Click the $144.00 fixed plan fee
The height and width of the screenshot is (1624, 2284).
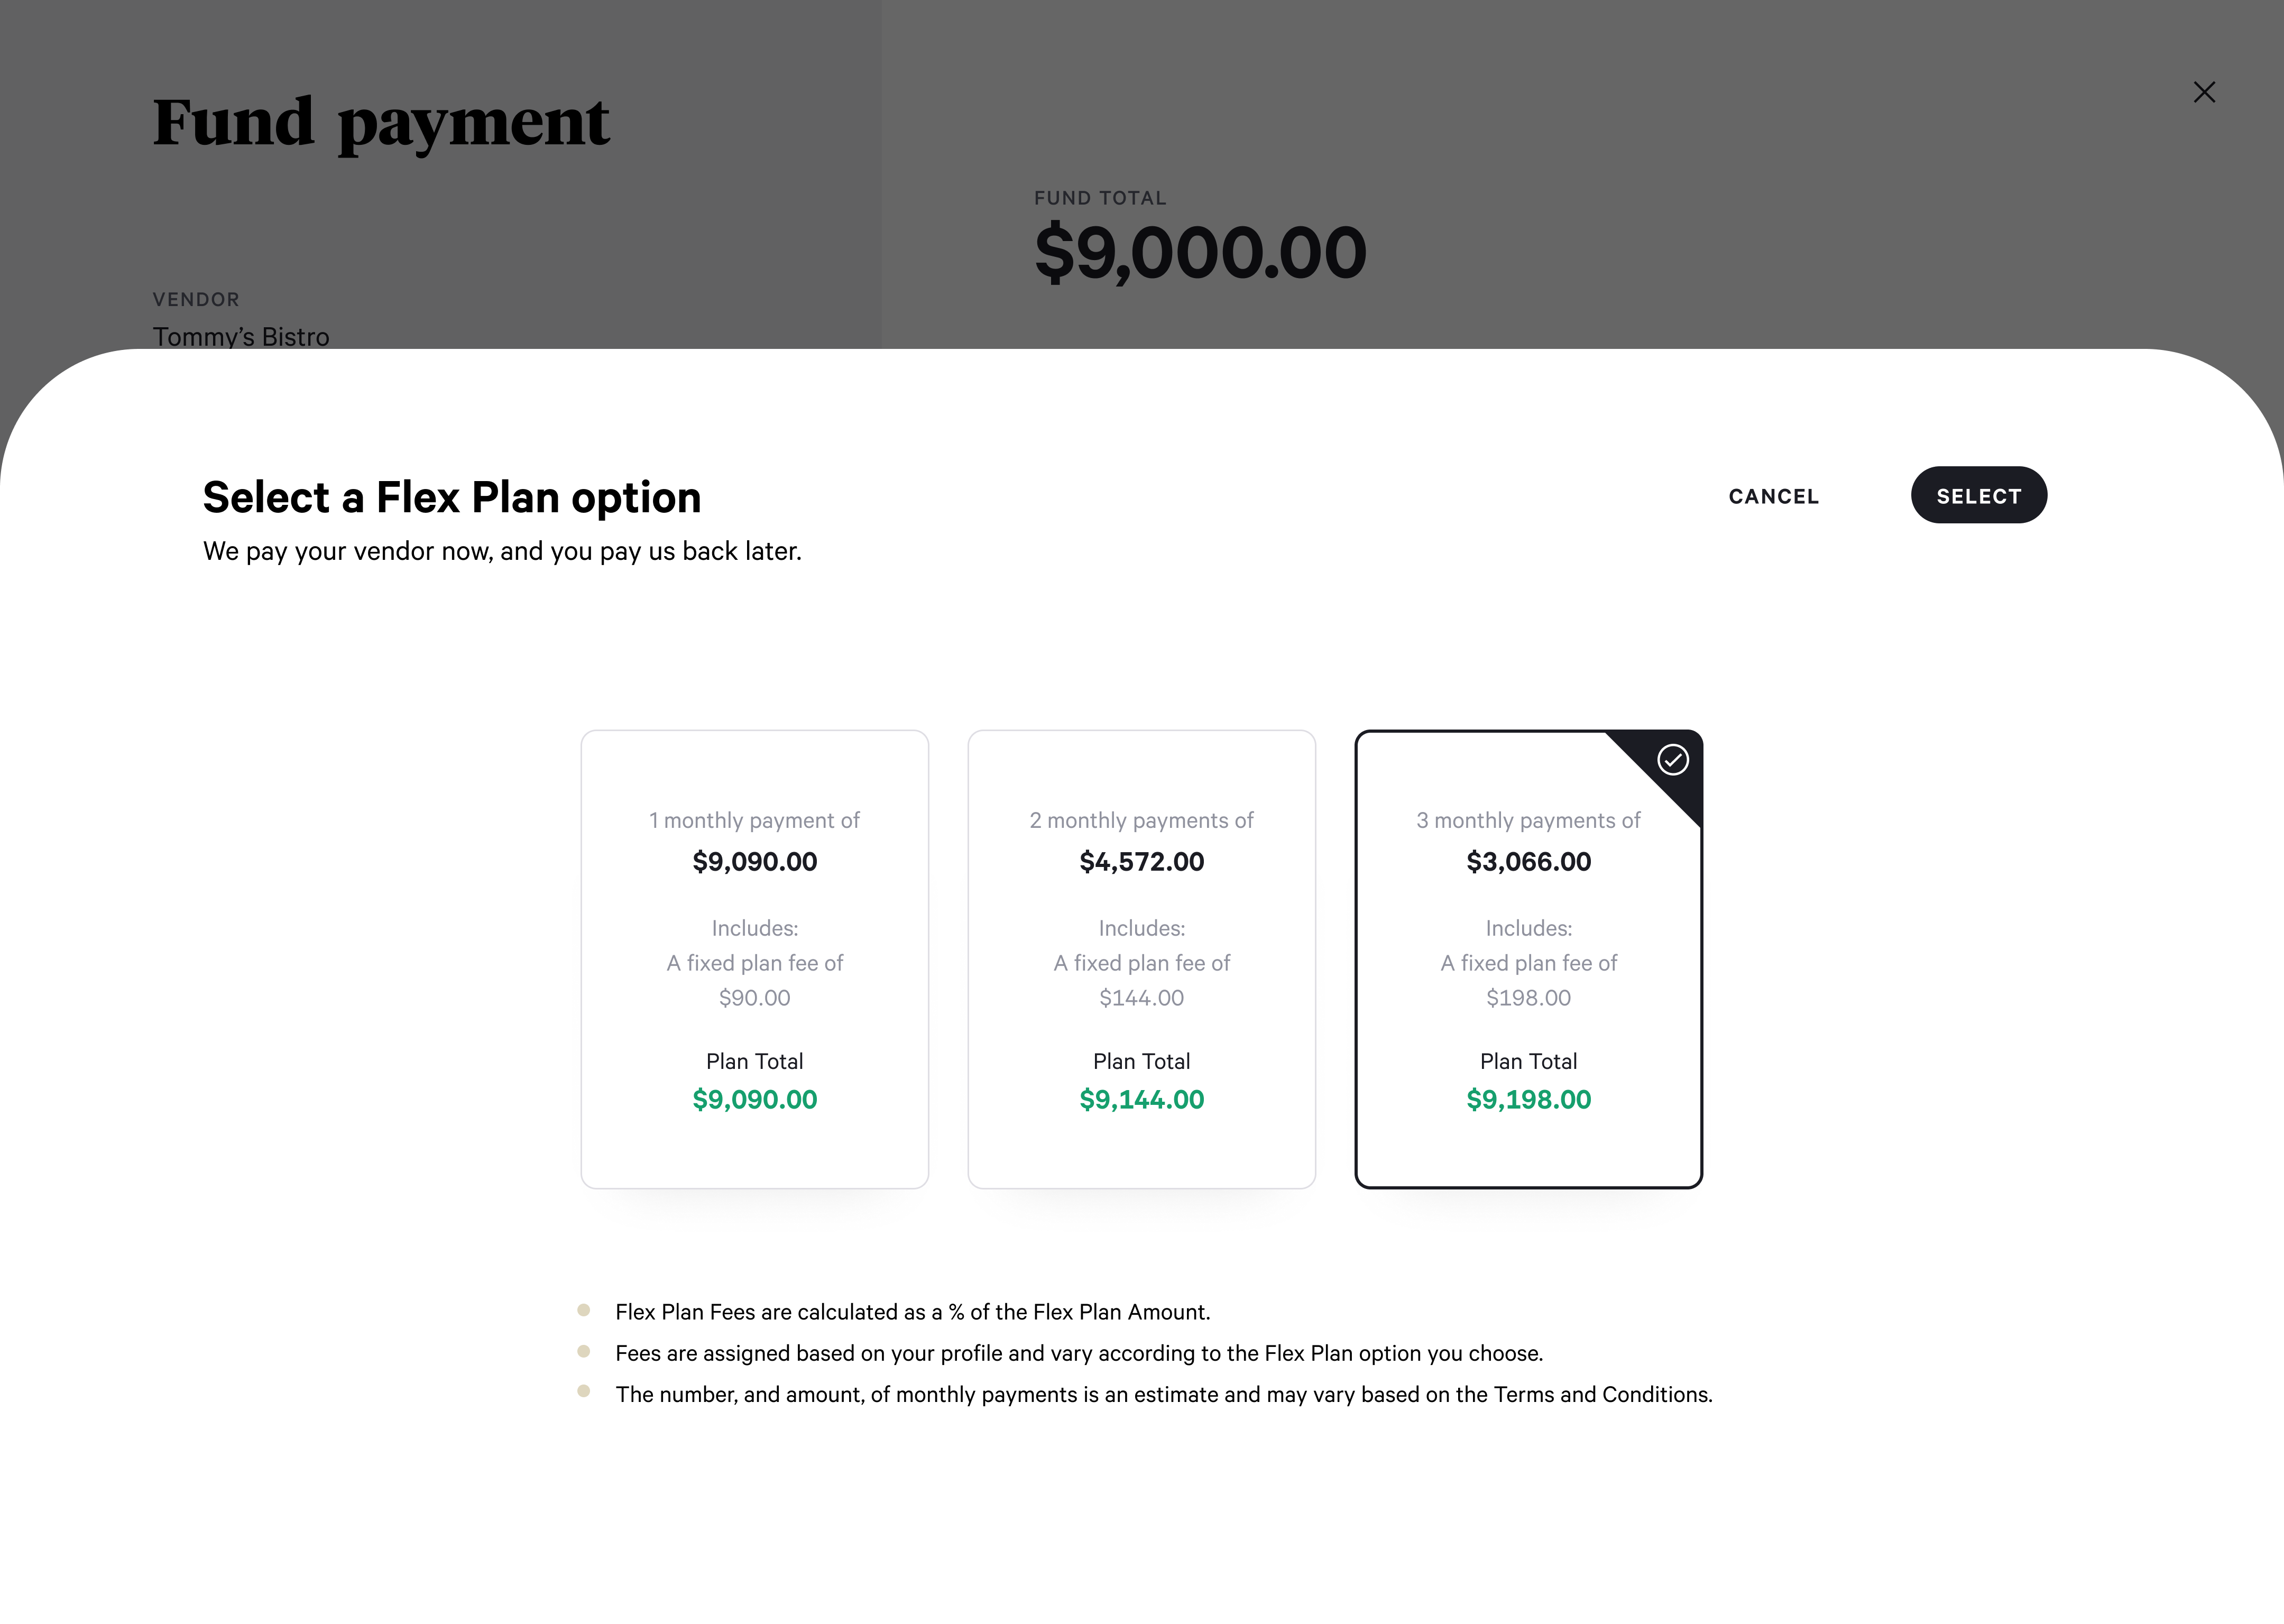coord(1141,997)
